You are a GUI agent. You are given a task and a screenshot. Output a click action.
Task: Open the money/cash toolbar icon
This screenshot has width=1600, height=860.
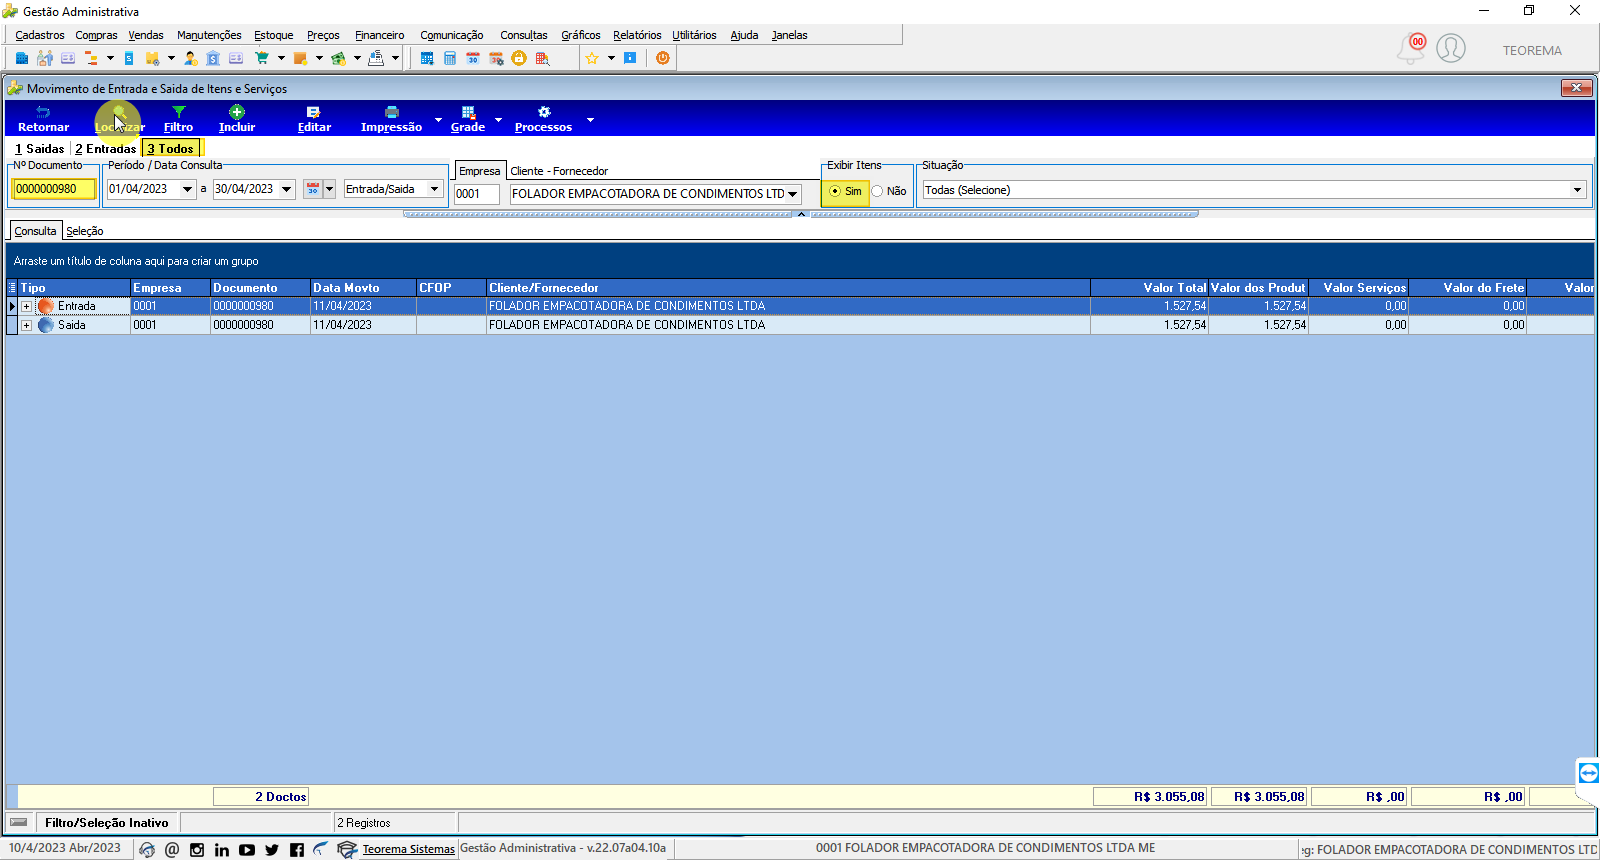point(338,58)
